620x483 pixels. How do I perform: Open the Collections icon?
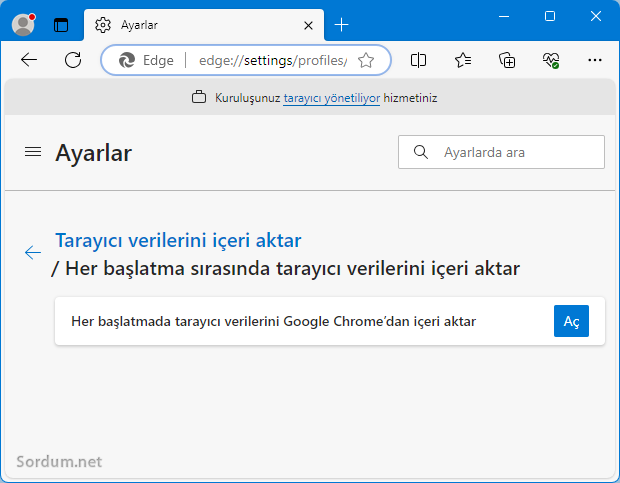[507, 60]
